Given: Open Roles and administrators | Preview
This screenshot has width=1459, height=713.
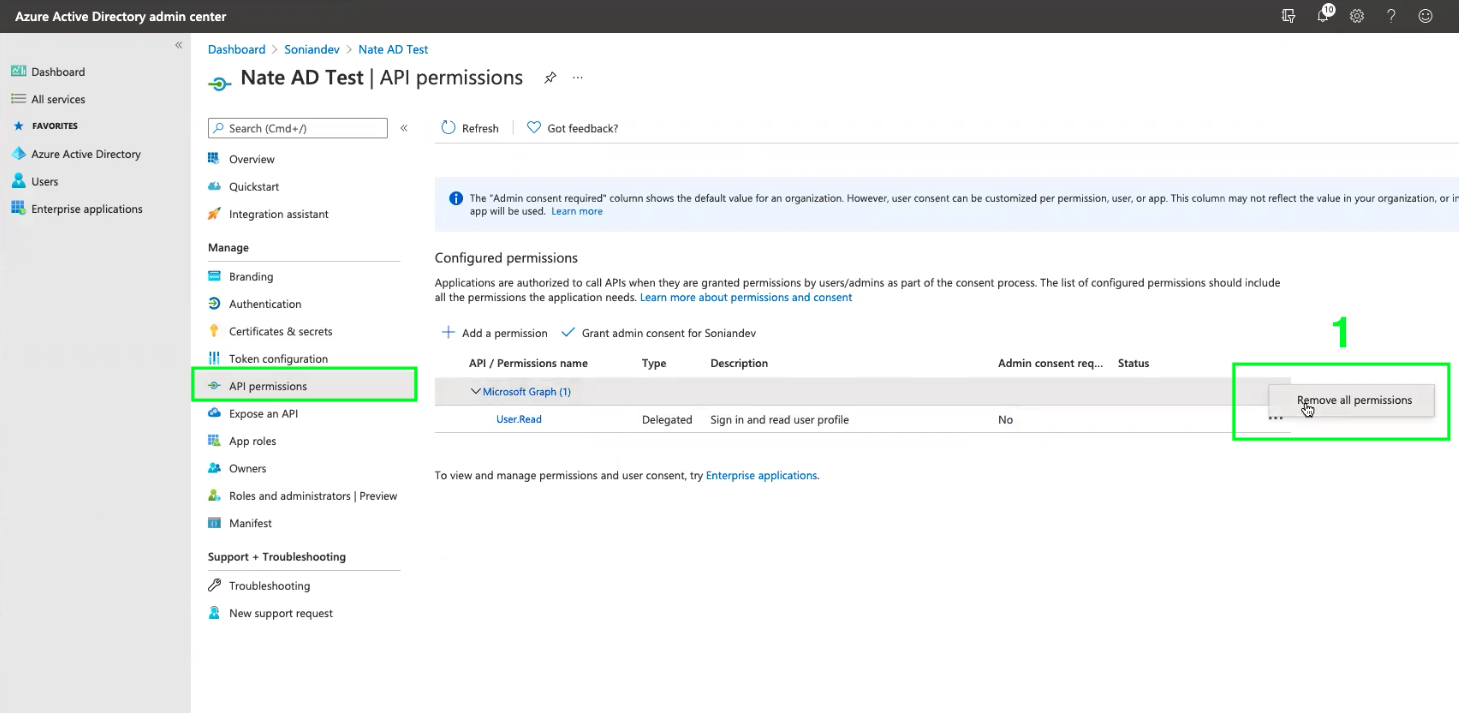Looking at the screenshot, I should click(313, 496).
